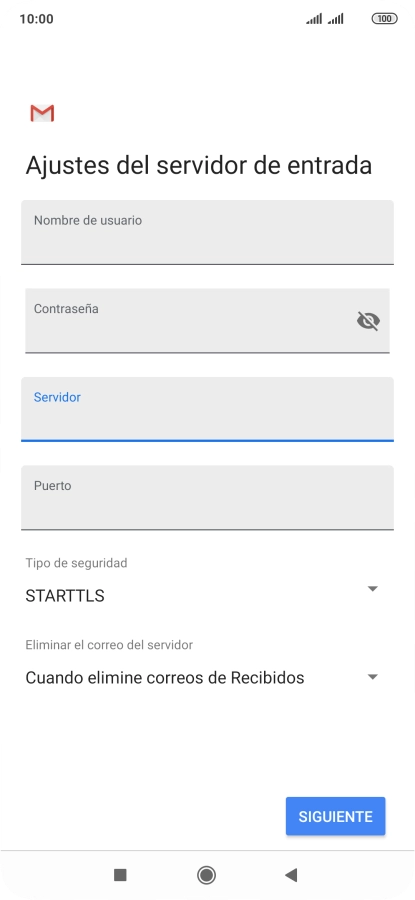Screen dimensions: 415x900
Task: Click the SIGUIENTE button
Action: click(335, 816)
